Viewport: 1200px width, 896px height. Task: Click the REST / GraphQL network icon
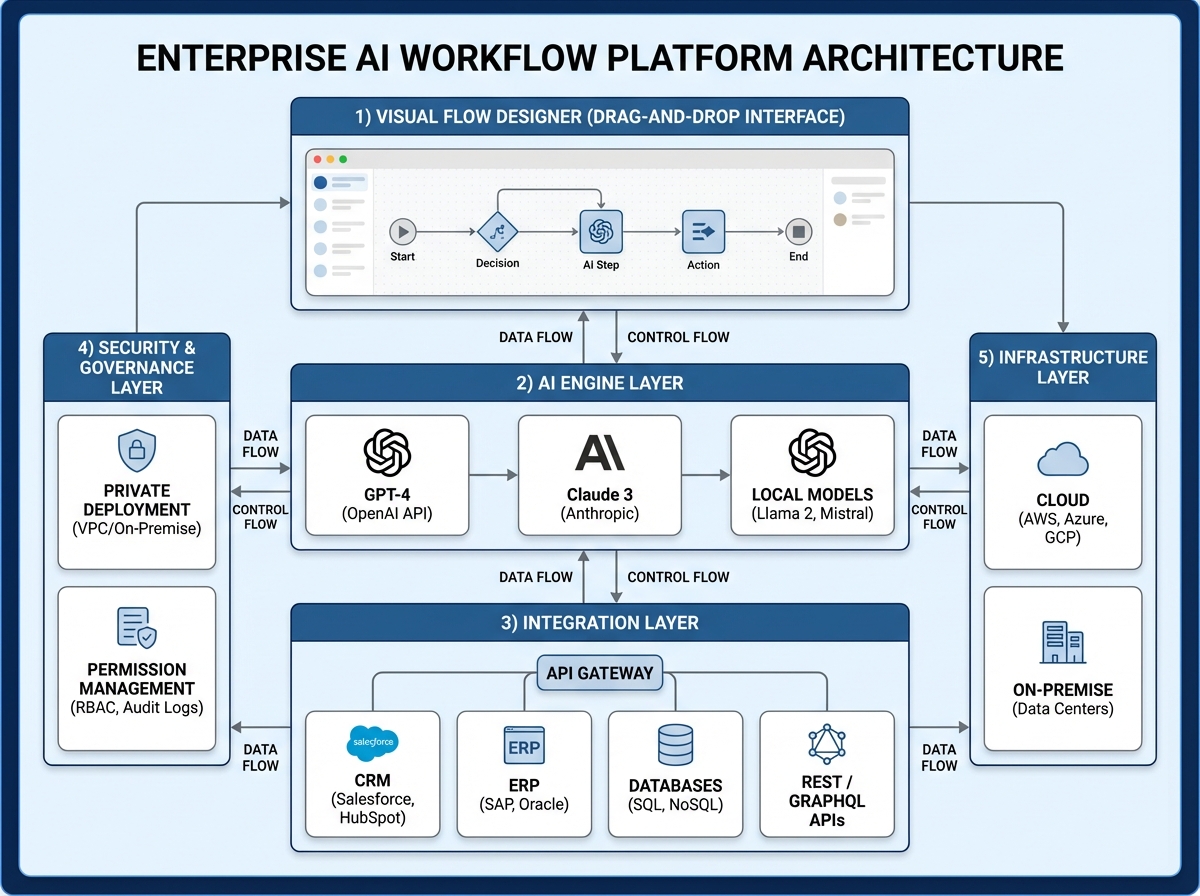coord(826,745)
